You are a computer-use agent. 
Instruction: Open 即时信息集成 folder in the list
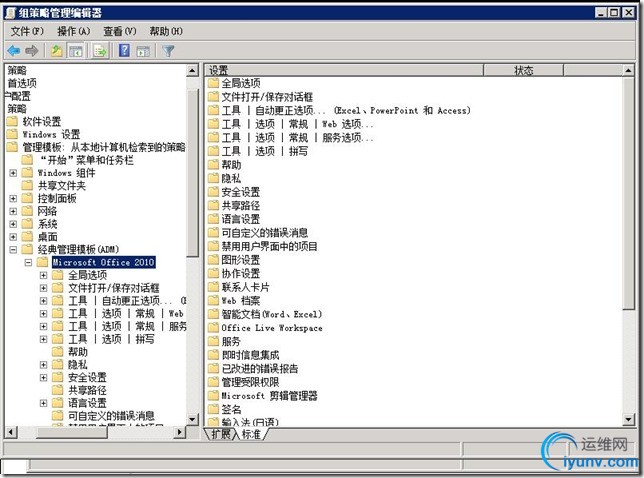pyautogui.click(x=251, y=355)
